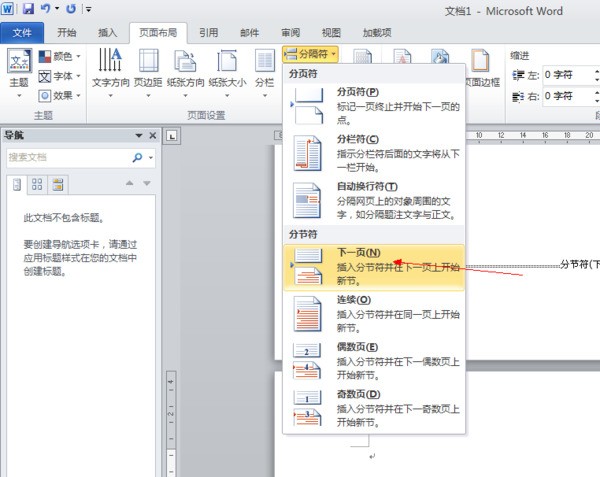Select 下一页(N) section break
Image resolution: width=600 pixels, height=477 pixels.
coord(374,267)
